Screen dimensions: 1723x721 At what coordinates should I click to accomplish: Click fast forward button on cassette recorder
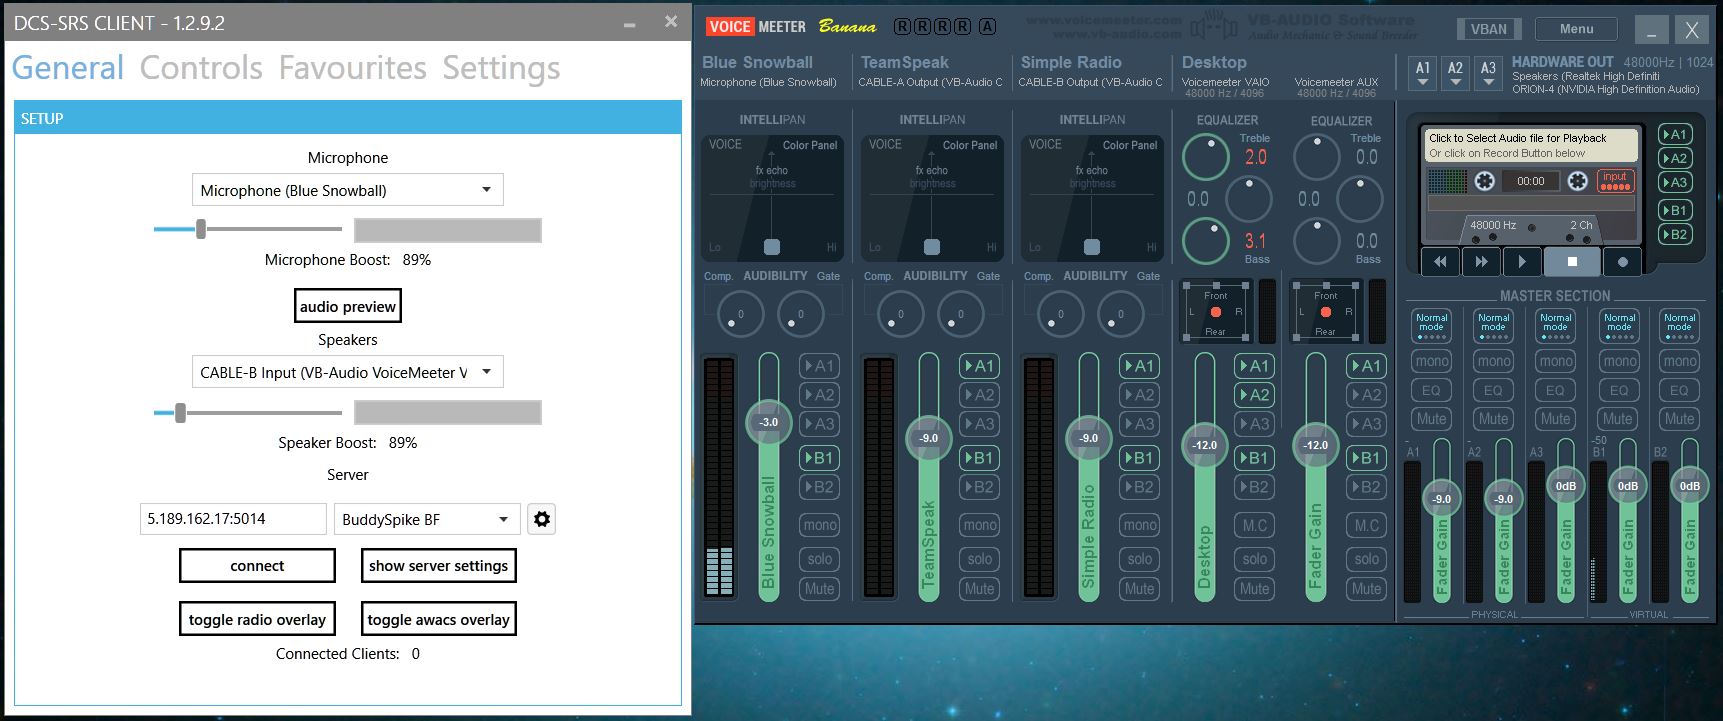click(x=1481, y=262)
